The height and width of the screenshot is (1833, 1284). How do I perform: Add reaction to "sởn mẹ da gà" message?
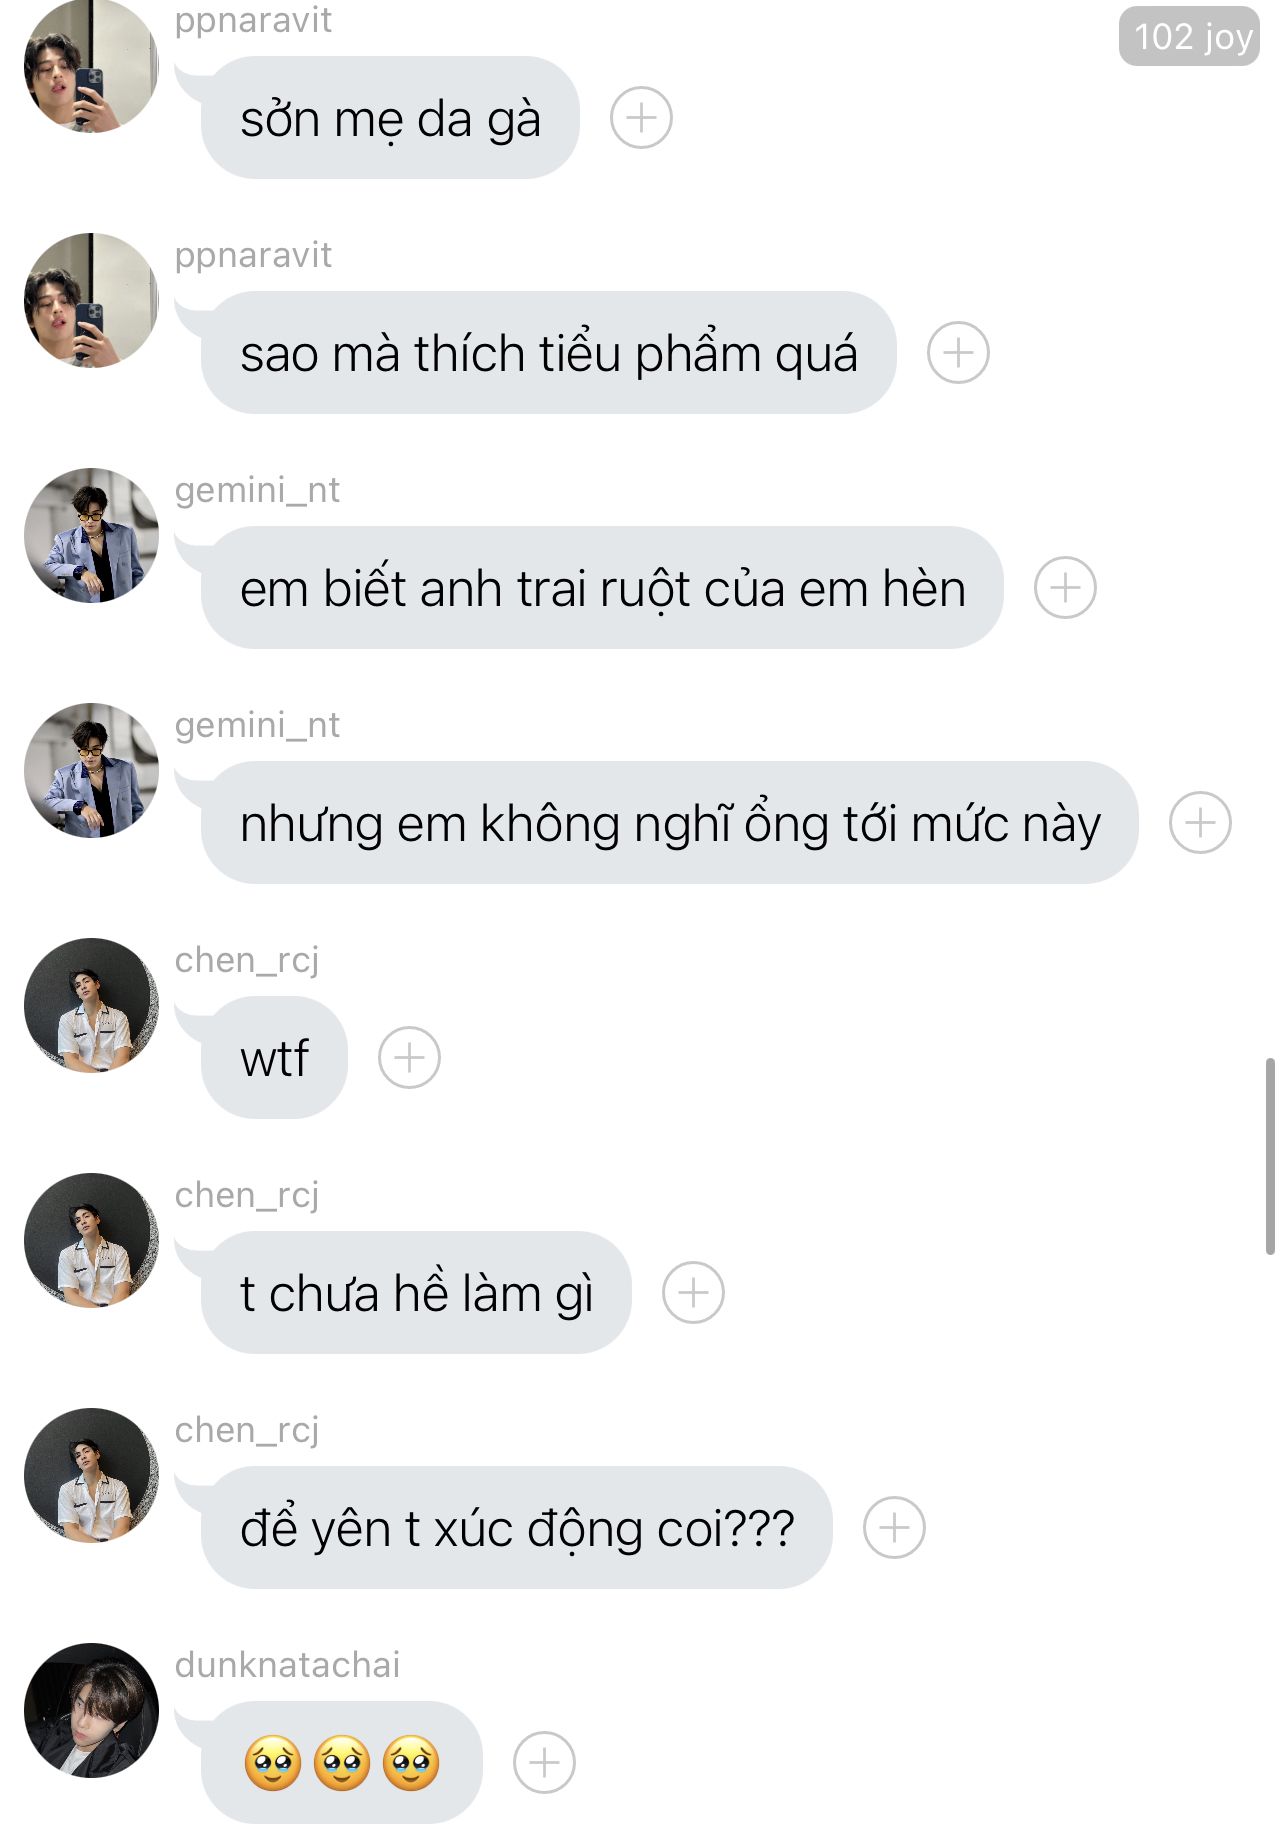point(641,118)
